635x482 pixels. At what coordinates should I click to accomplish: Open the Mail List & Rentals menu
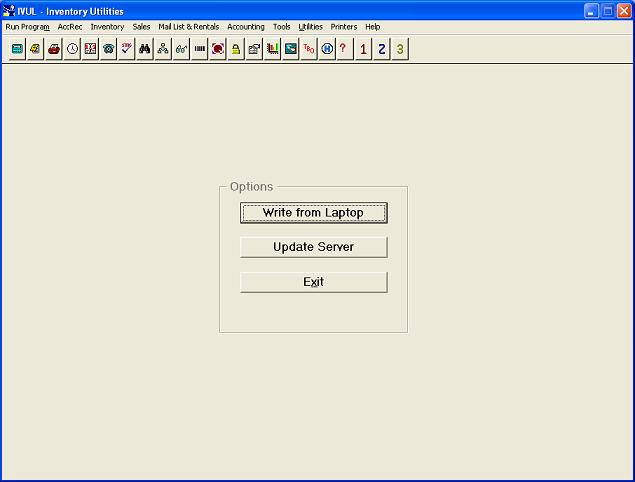click(x=189, y=27)
